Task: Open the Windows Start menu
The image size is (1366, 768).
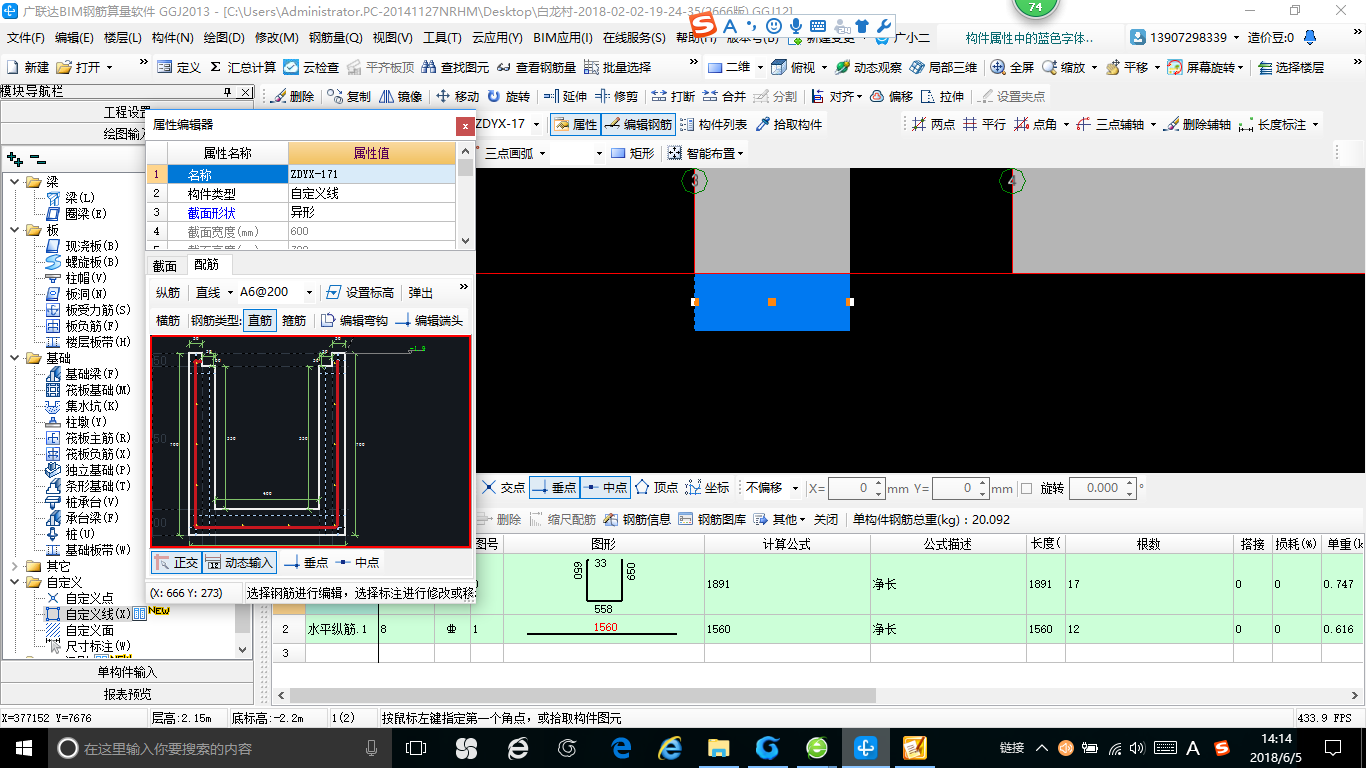Action: point(23,747)
